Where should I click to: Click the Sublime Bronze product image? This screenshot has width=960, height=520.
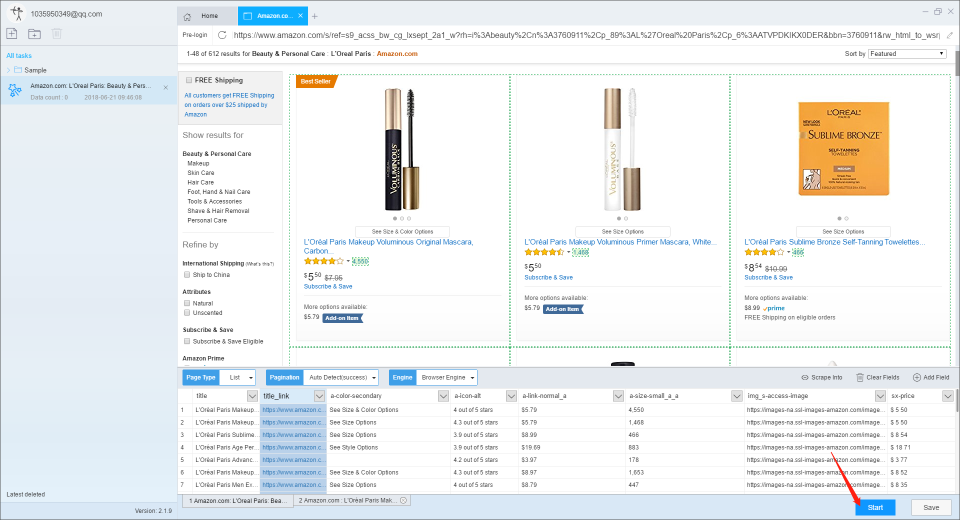click(x=843, y=149)
